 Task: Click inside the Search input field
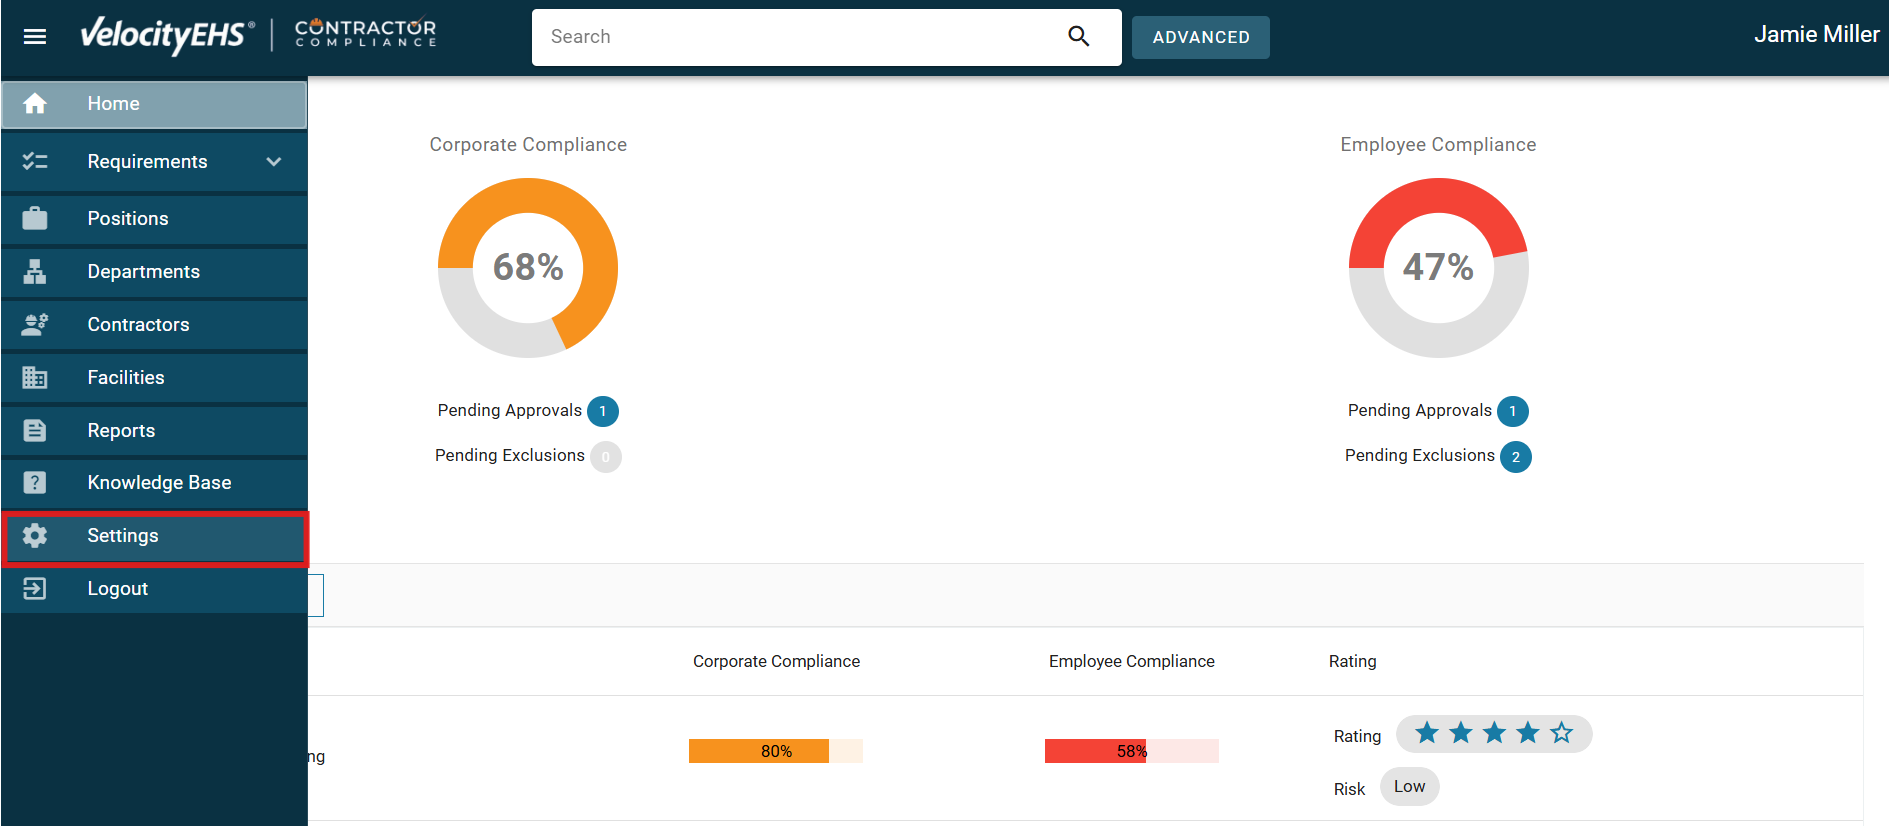point(800,37)
